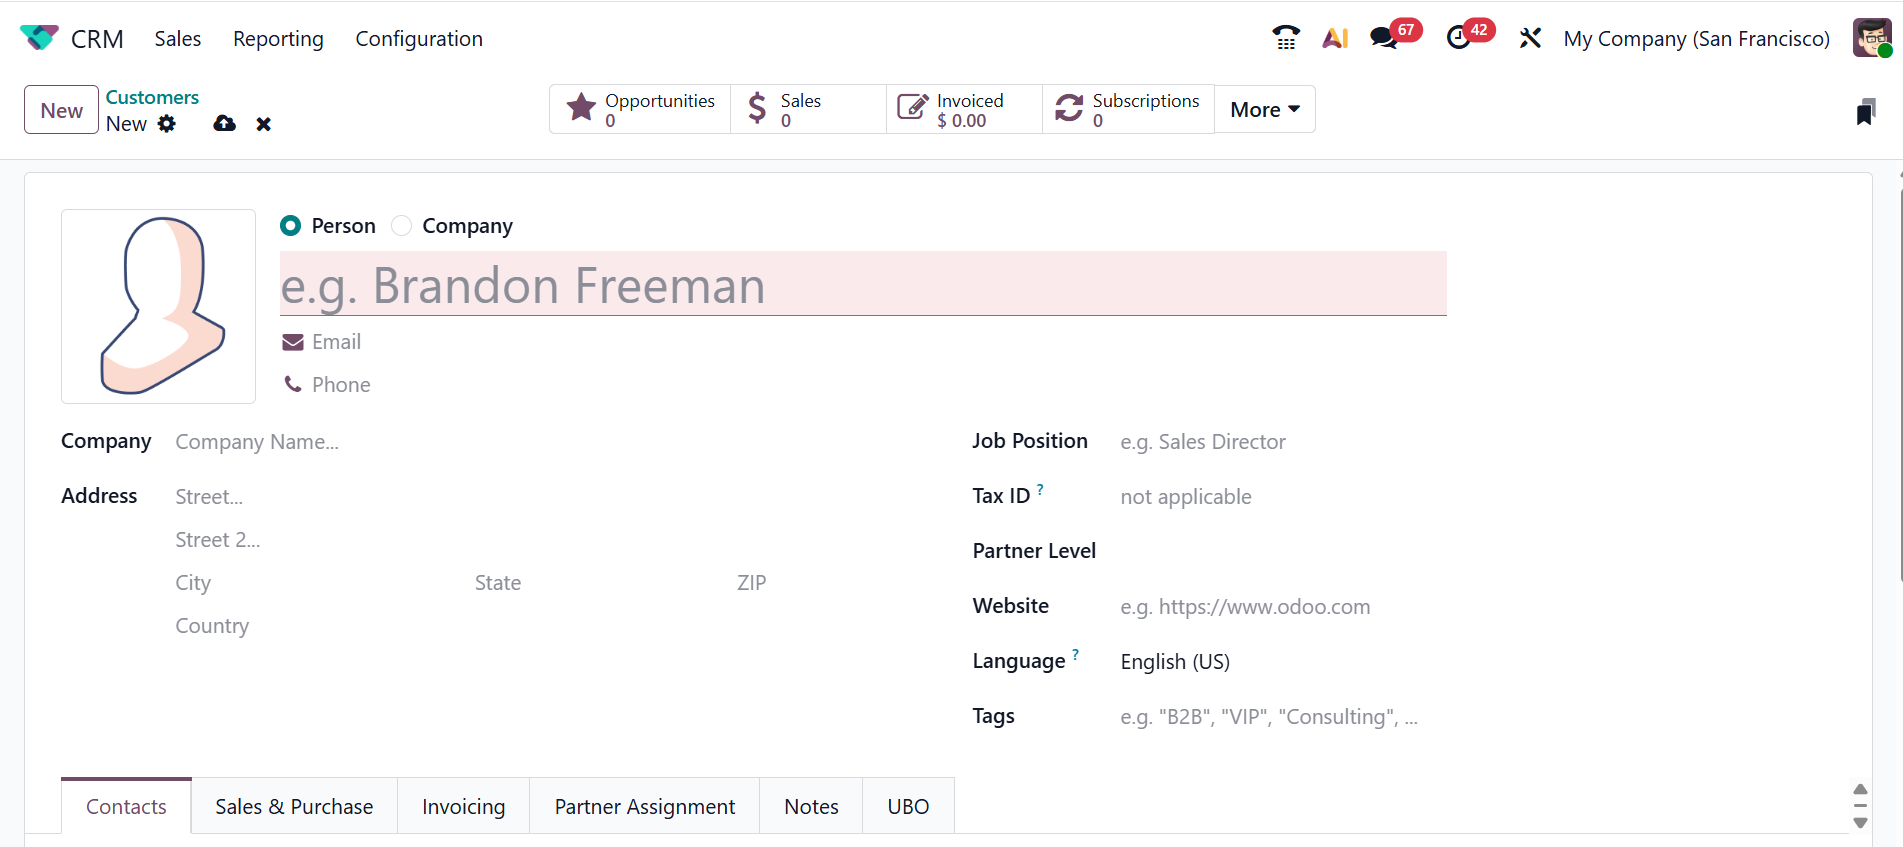Screen dimensions: 1903x847
Task: Select the Company radio button
Action: pos(402,226)
